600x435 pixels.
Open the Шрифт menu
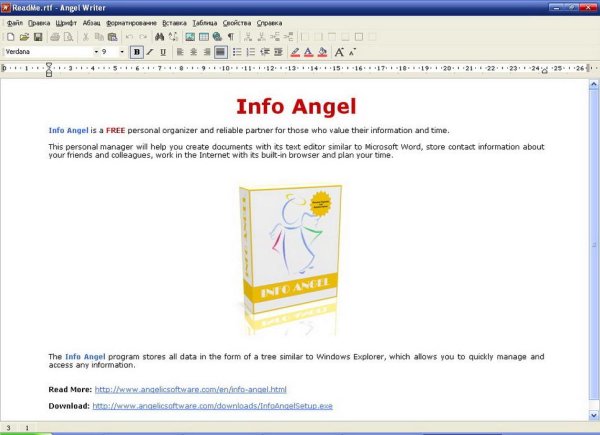coord(66,23)
